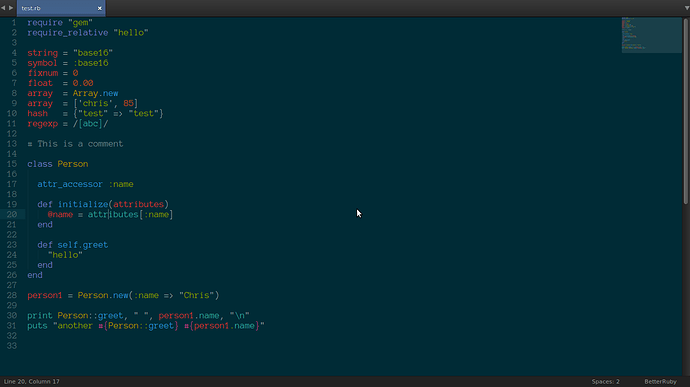Open the tab list dropdown arrow
Image resolution: width=690 pixels, height=387 pixels.
click(x=686, y=8)
